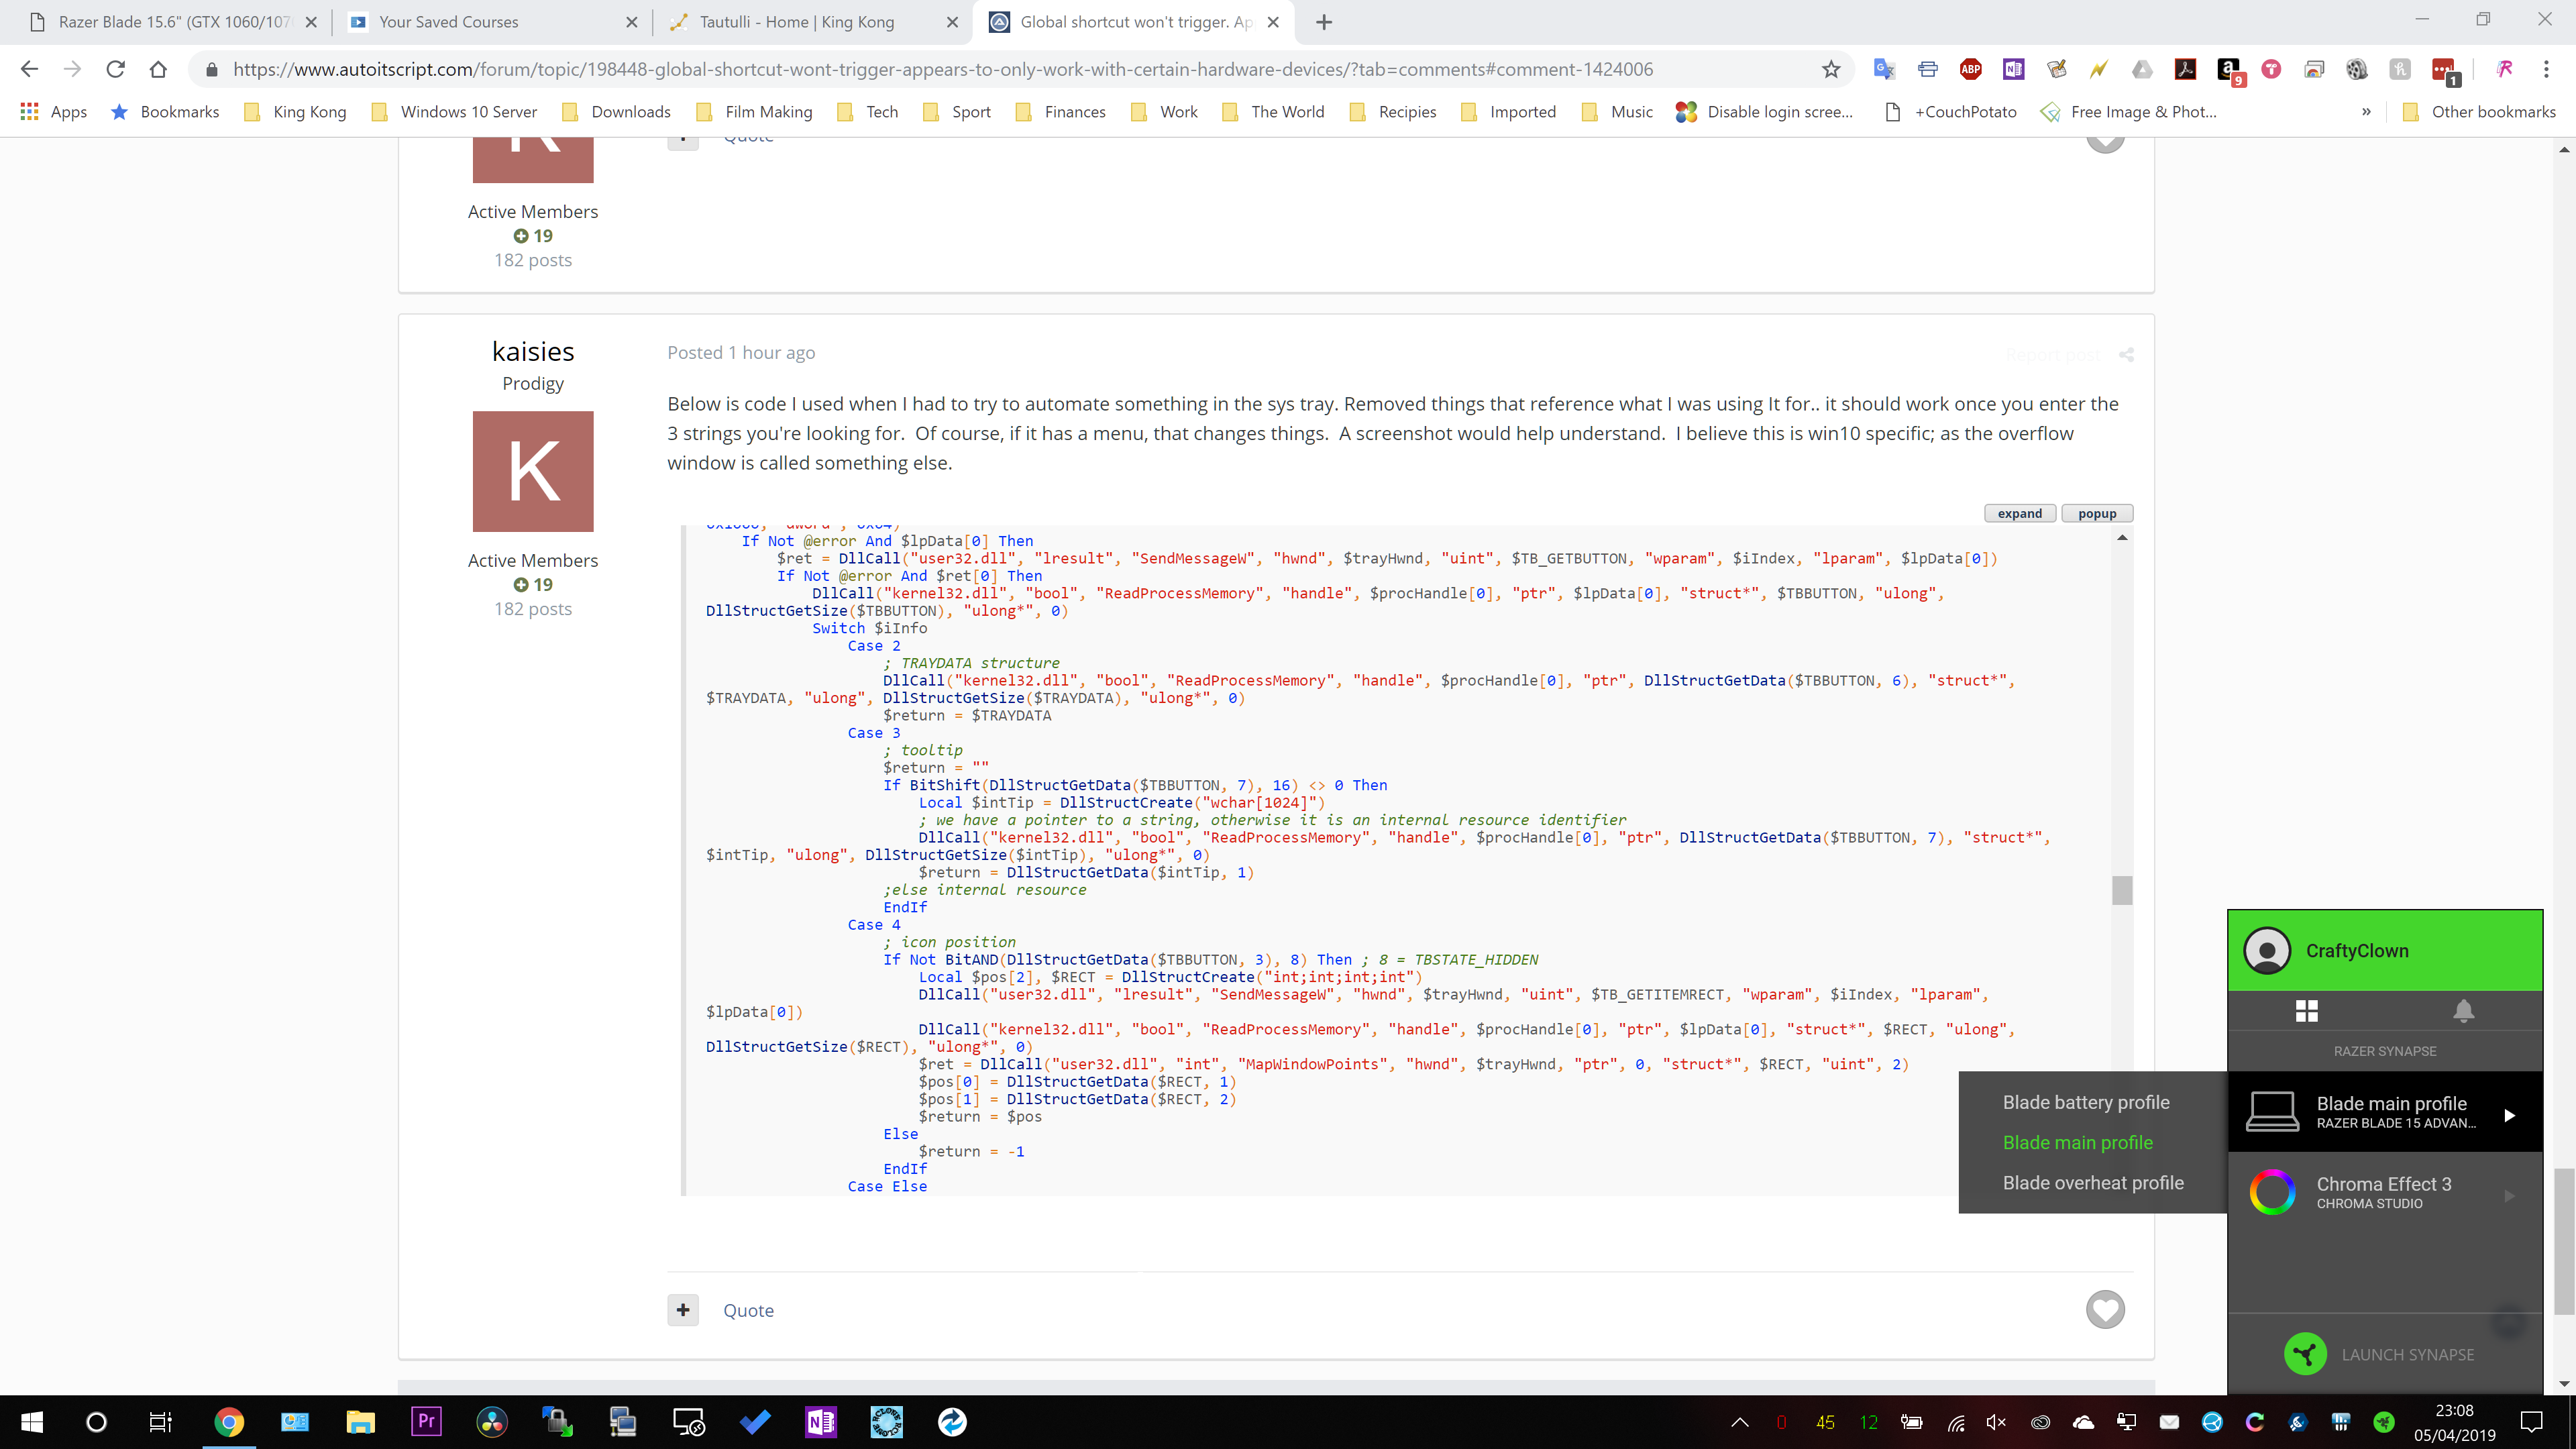Open a new Chrome tab
The width and height of the screenshot is (2576, 1449).
tap(1324, 22)
